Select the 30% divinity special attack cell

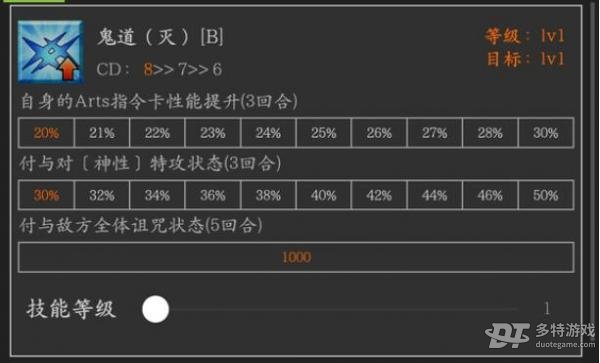(46, 195)
